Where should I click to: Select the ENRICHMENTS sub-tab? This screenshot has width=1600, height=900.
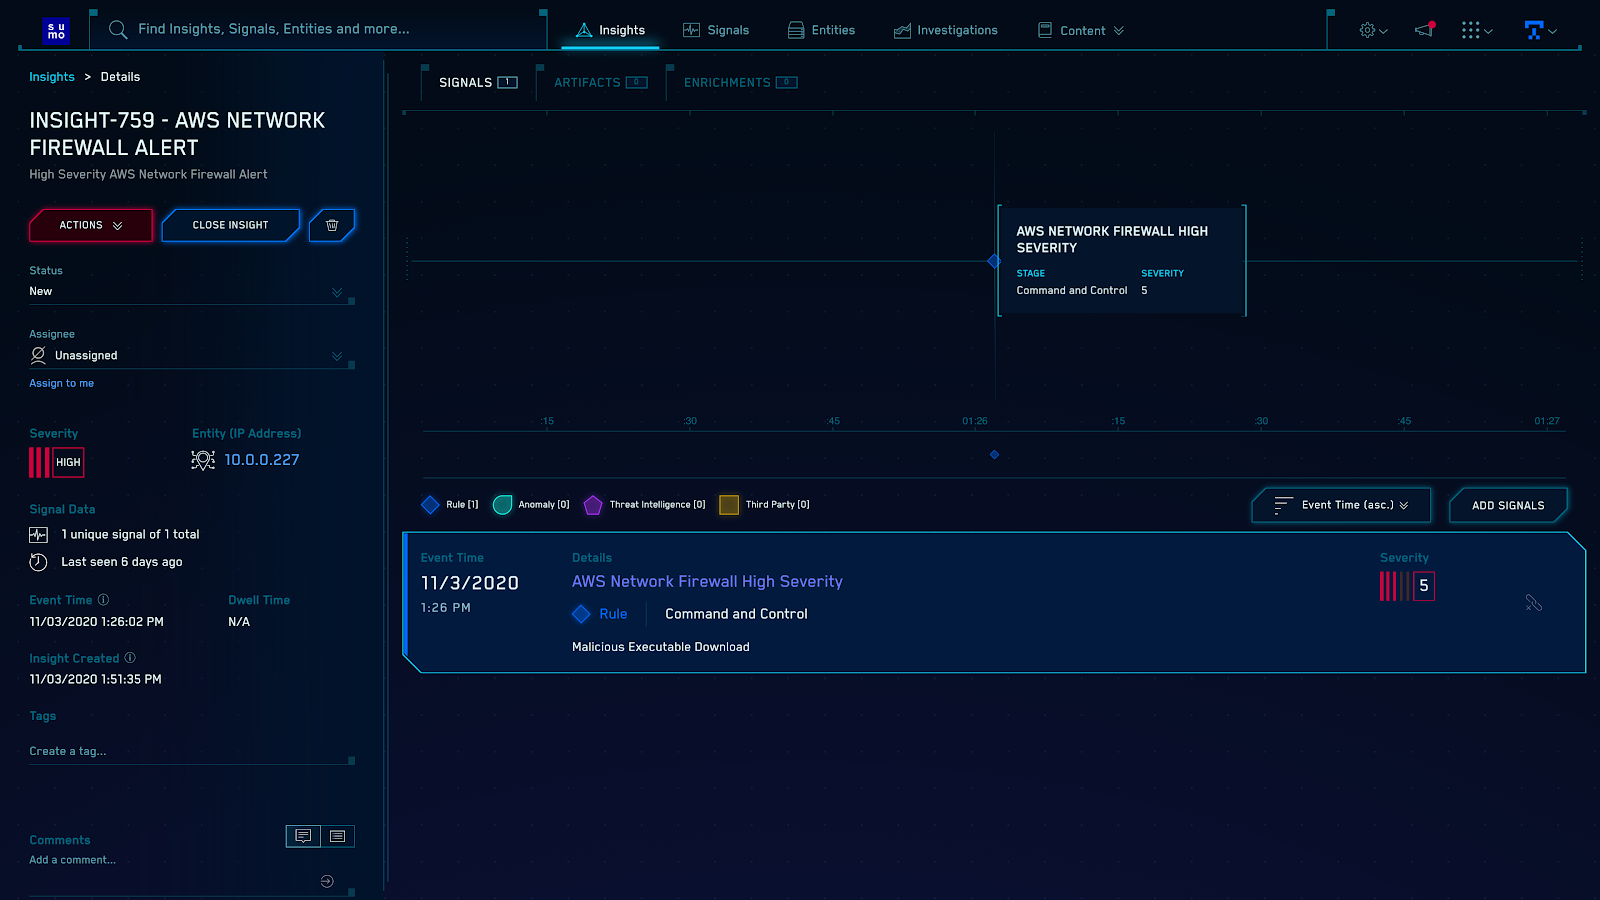[740, 83]
